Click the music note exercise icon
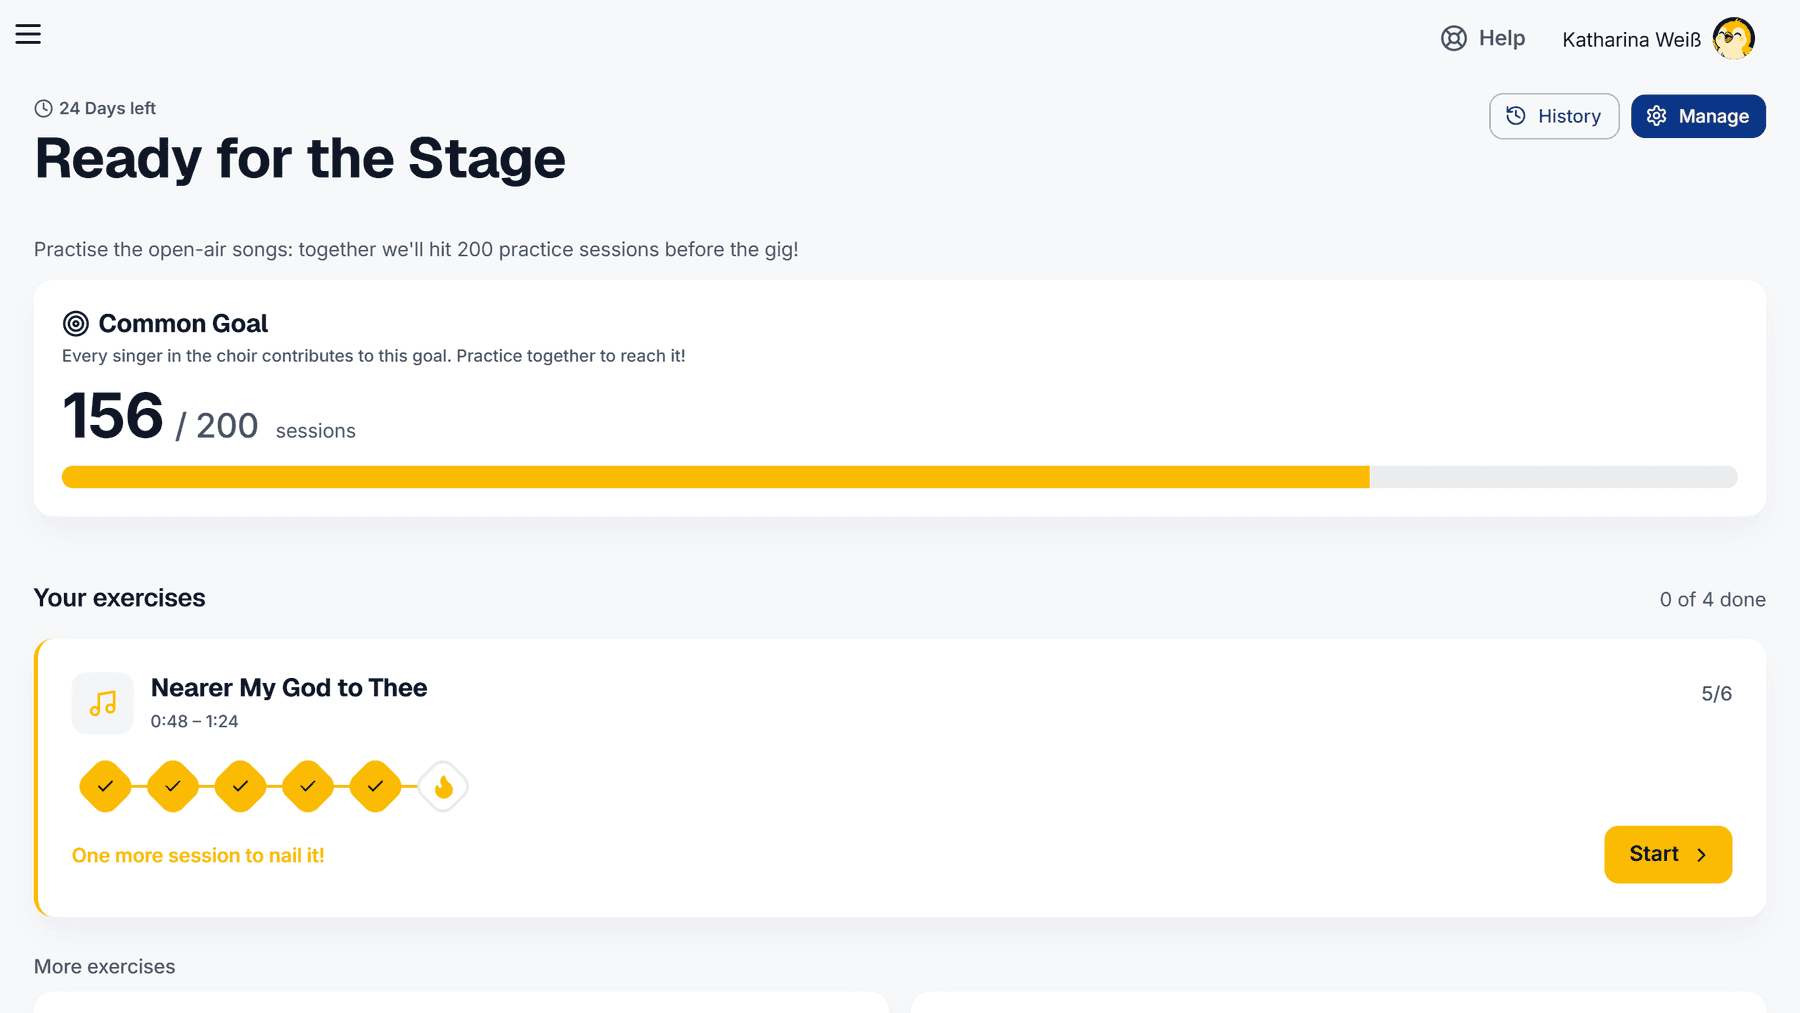 pos(103,704)
